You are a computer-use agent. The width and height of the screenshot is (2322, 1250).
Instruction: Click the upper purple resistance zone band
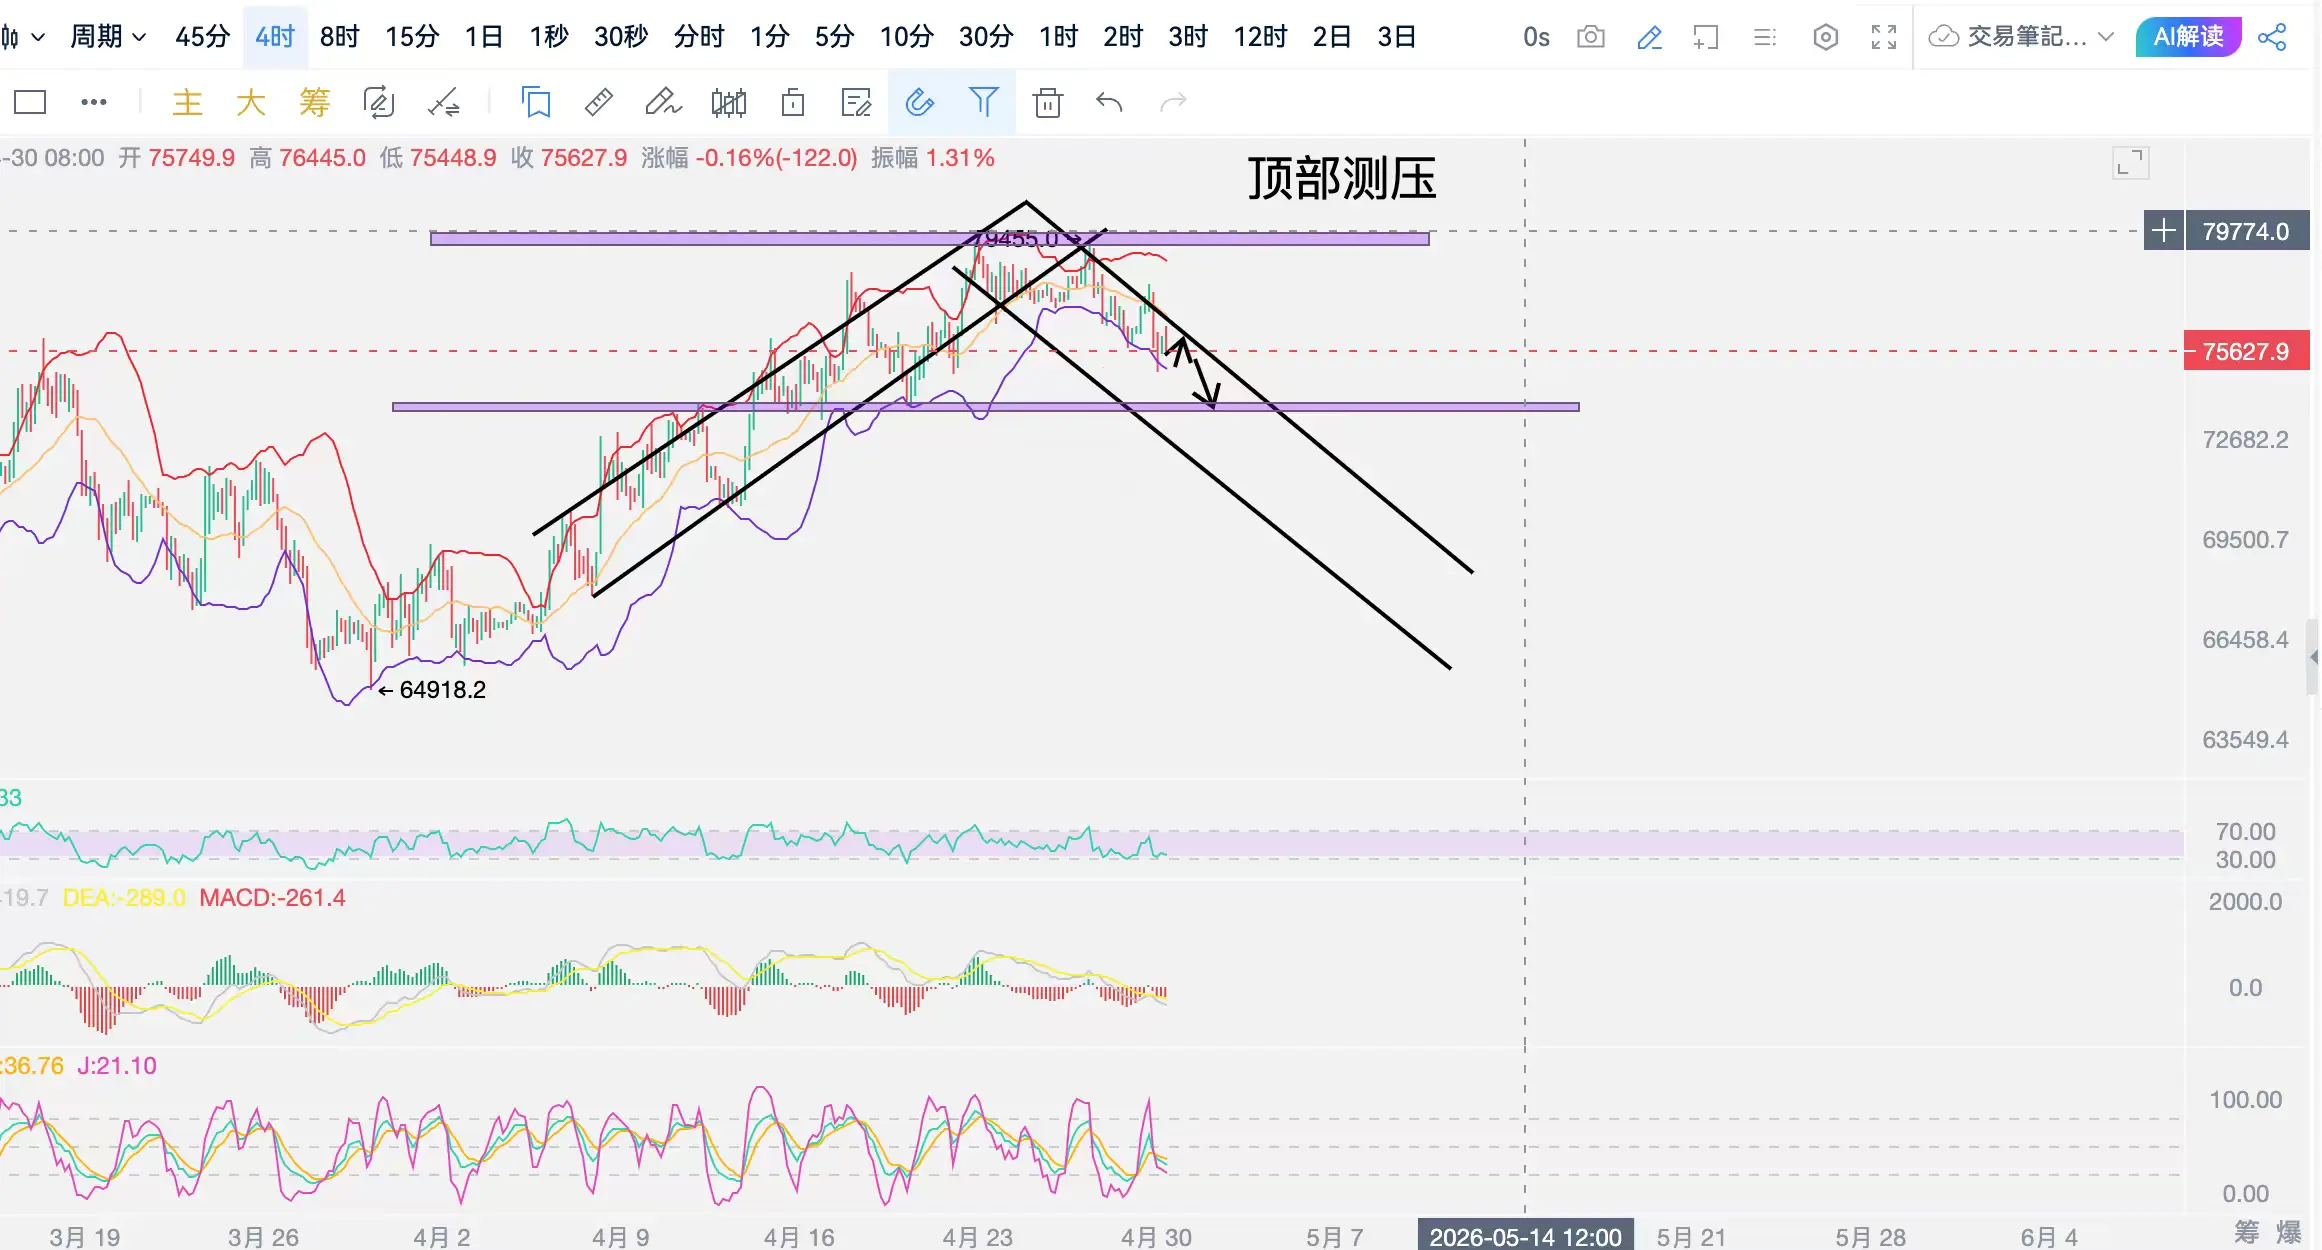(x=700, y=238)
